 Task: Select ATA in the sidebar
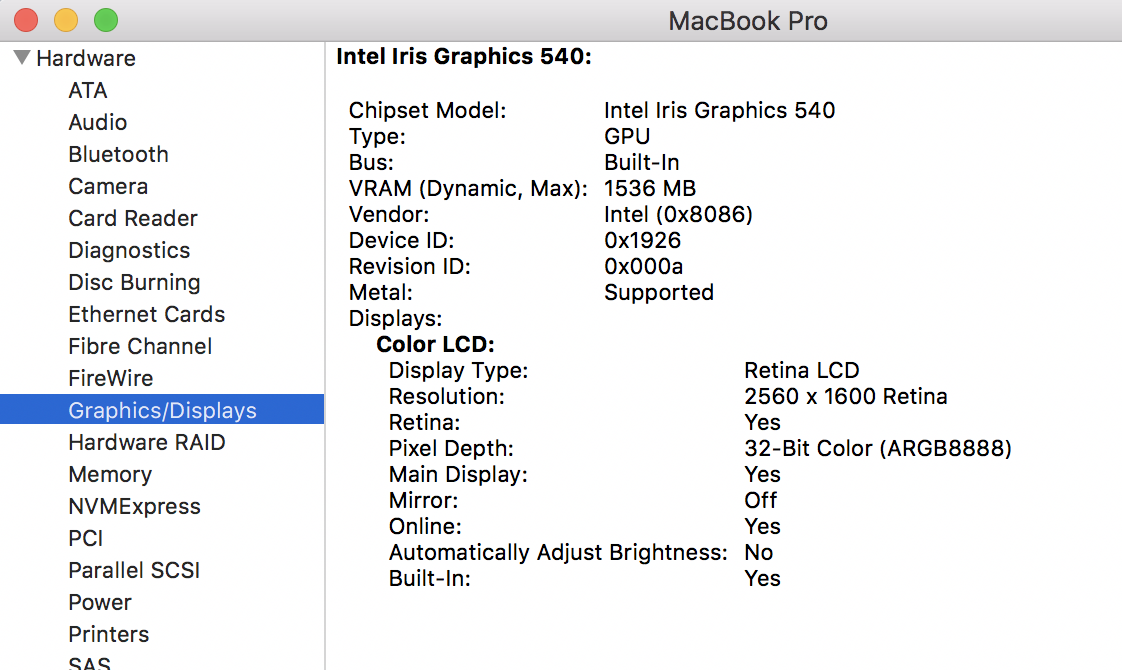tap(87, 90)
